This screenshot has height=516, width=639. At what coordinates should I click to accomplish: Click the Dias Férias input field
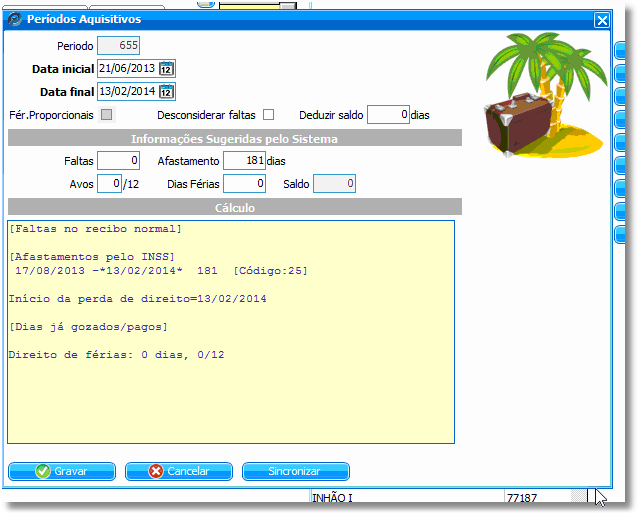pyautogui.click(x=245, y=183)
